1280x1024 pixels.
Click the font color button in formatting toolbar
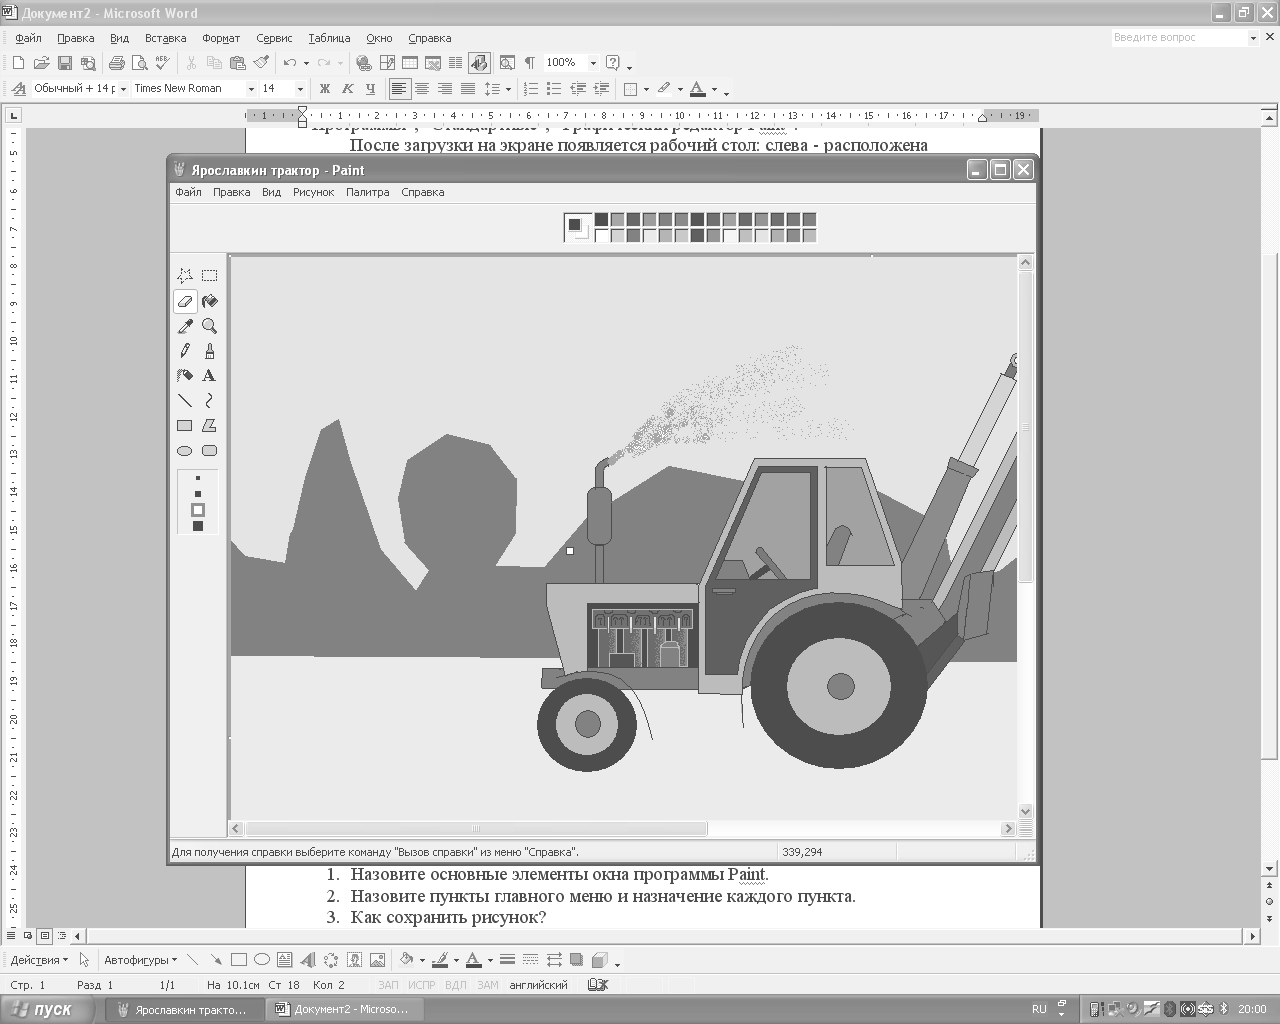click(698, 89)
